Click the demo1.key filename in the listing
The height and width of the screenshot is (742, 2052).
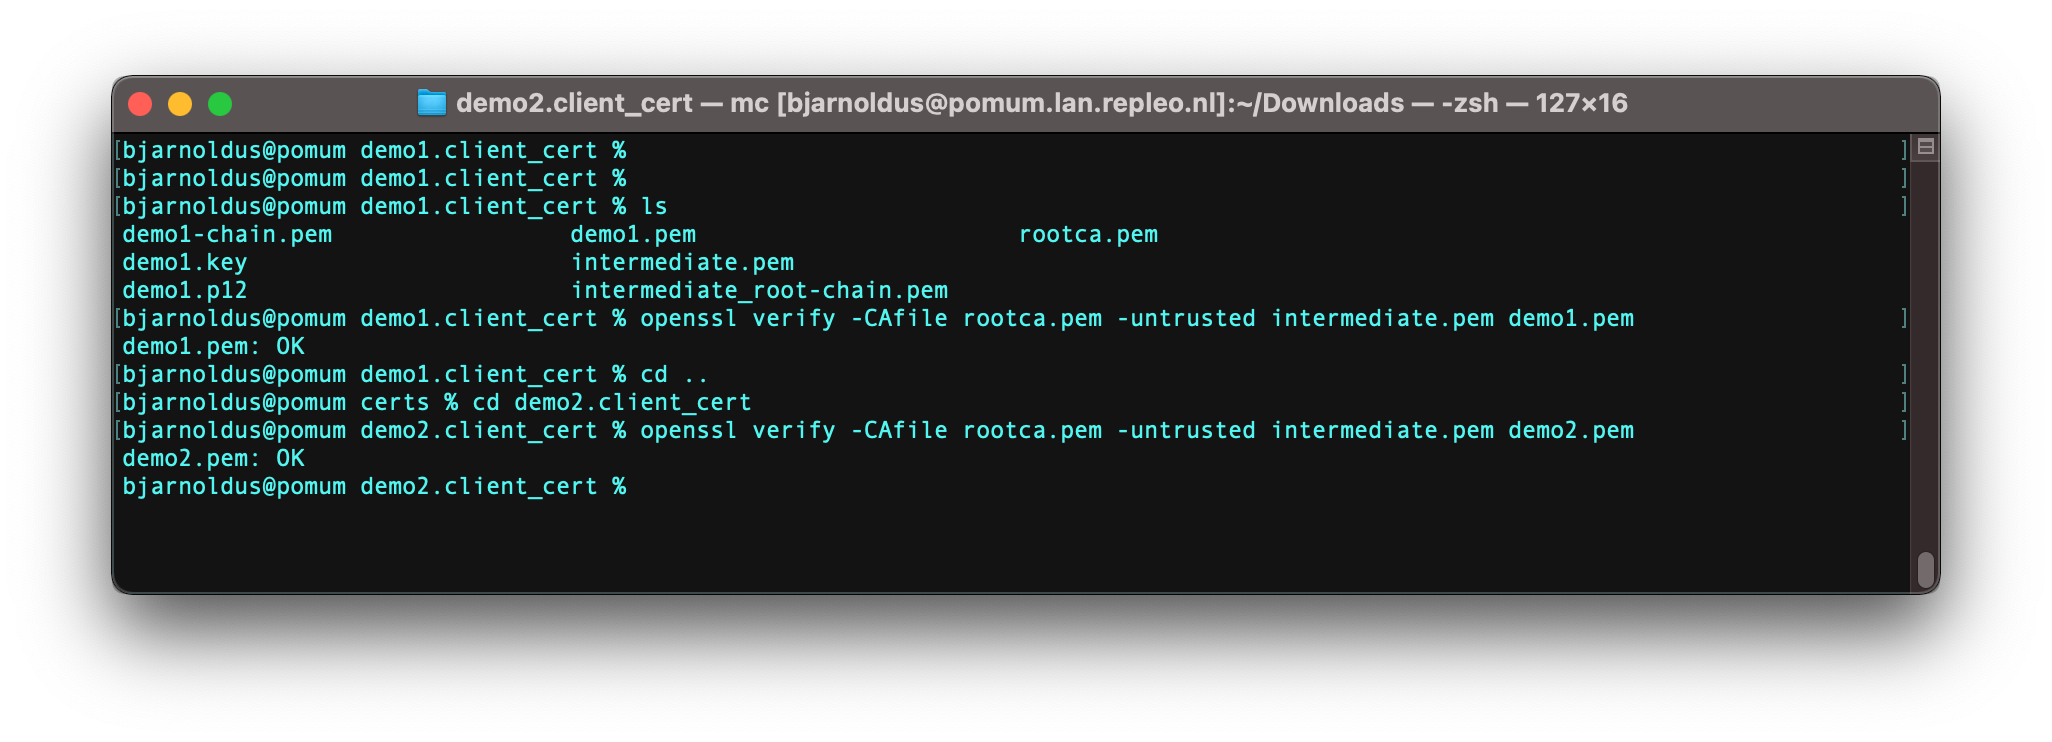click(184, 263)
